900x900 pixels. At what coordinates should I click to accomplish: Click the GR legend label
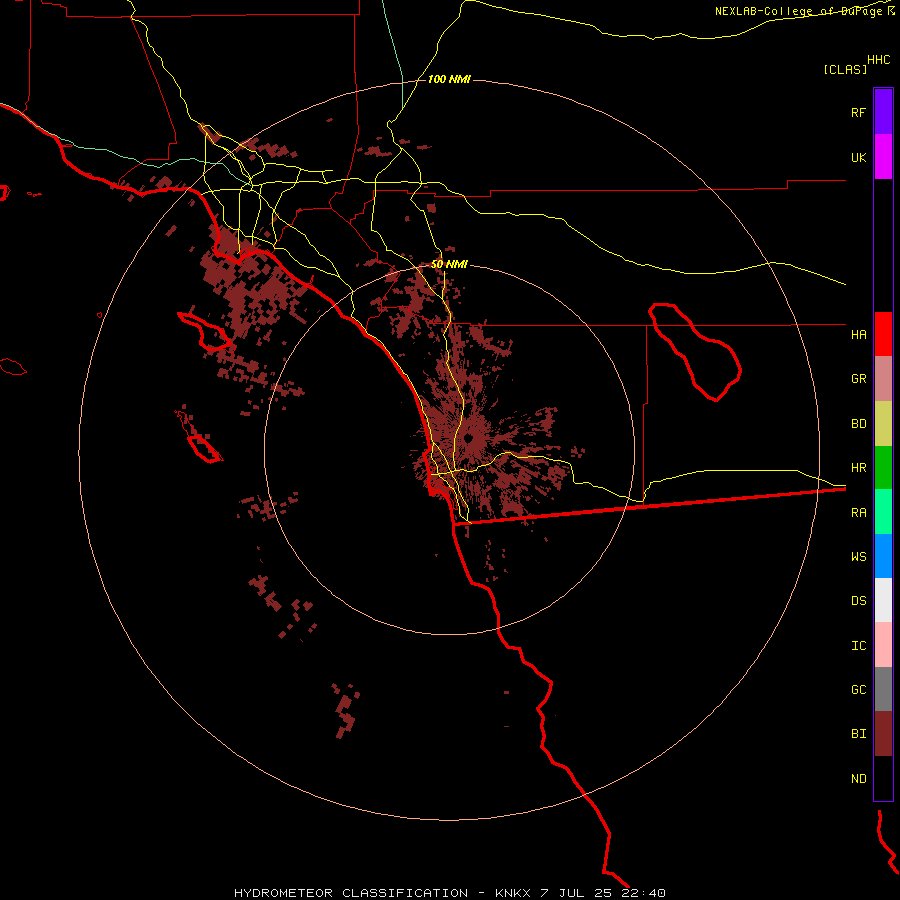[858, 379]
